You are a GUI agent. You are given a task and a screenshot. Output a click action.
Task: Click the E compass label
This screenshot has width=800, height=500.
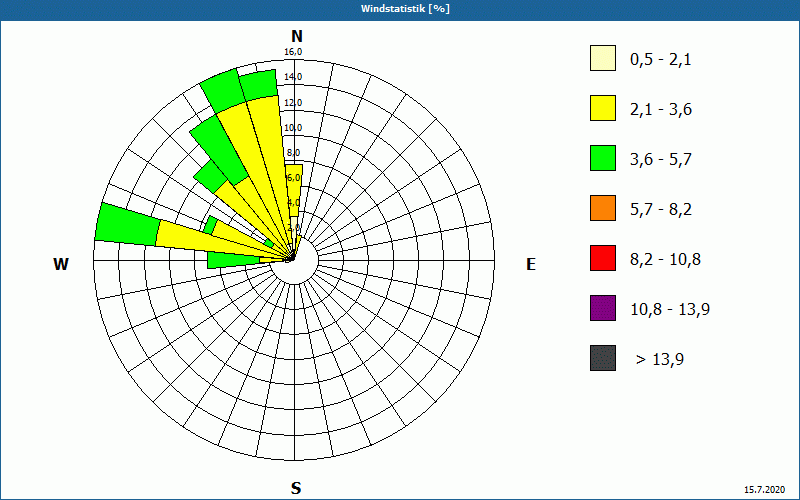tap(531, 264)
